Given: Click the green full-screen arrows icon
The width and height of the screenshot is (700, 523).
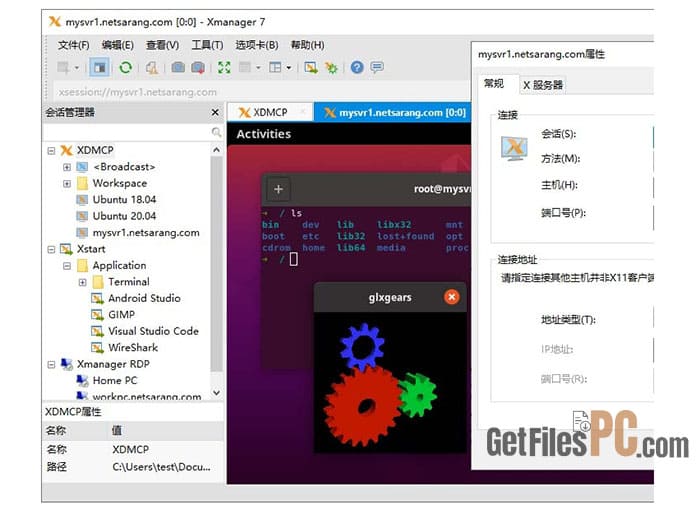Looking at the screenshot, I should 224,68.
